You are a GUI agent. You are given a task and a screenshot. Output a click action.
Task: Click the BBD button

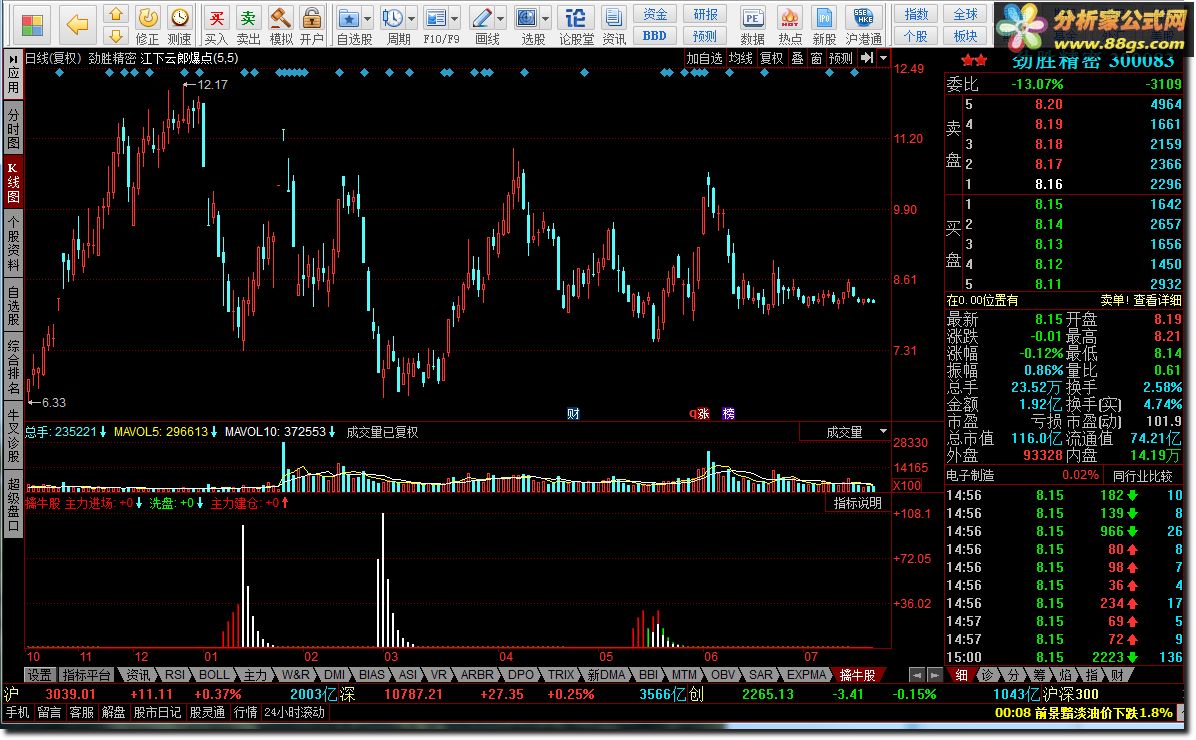[x=654, y=36]
